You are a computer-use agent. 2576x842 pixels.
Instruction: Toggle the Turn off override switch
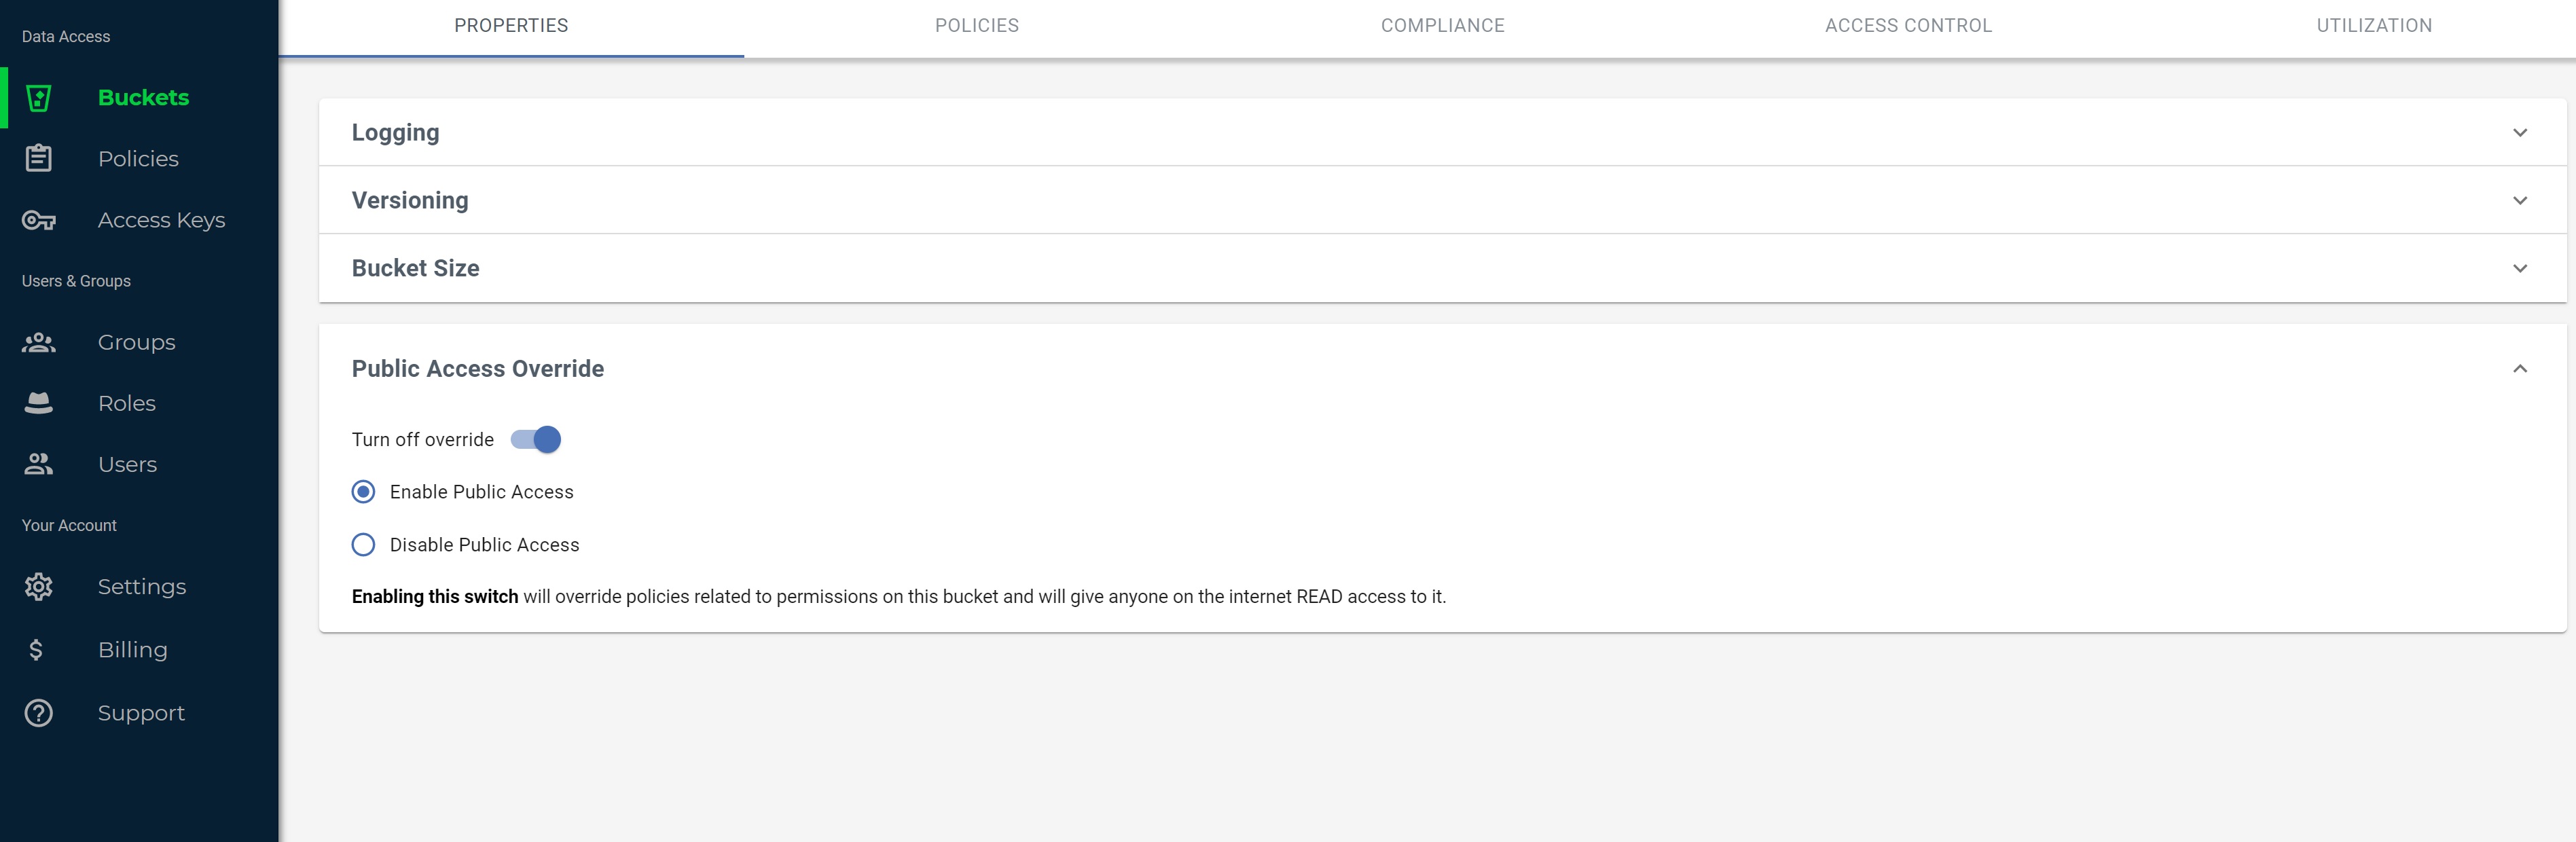click(x=536, y=440)
